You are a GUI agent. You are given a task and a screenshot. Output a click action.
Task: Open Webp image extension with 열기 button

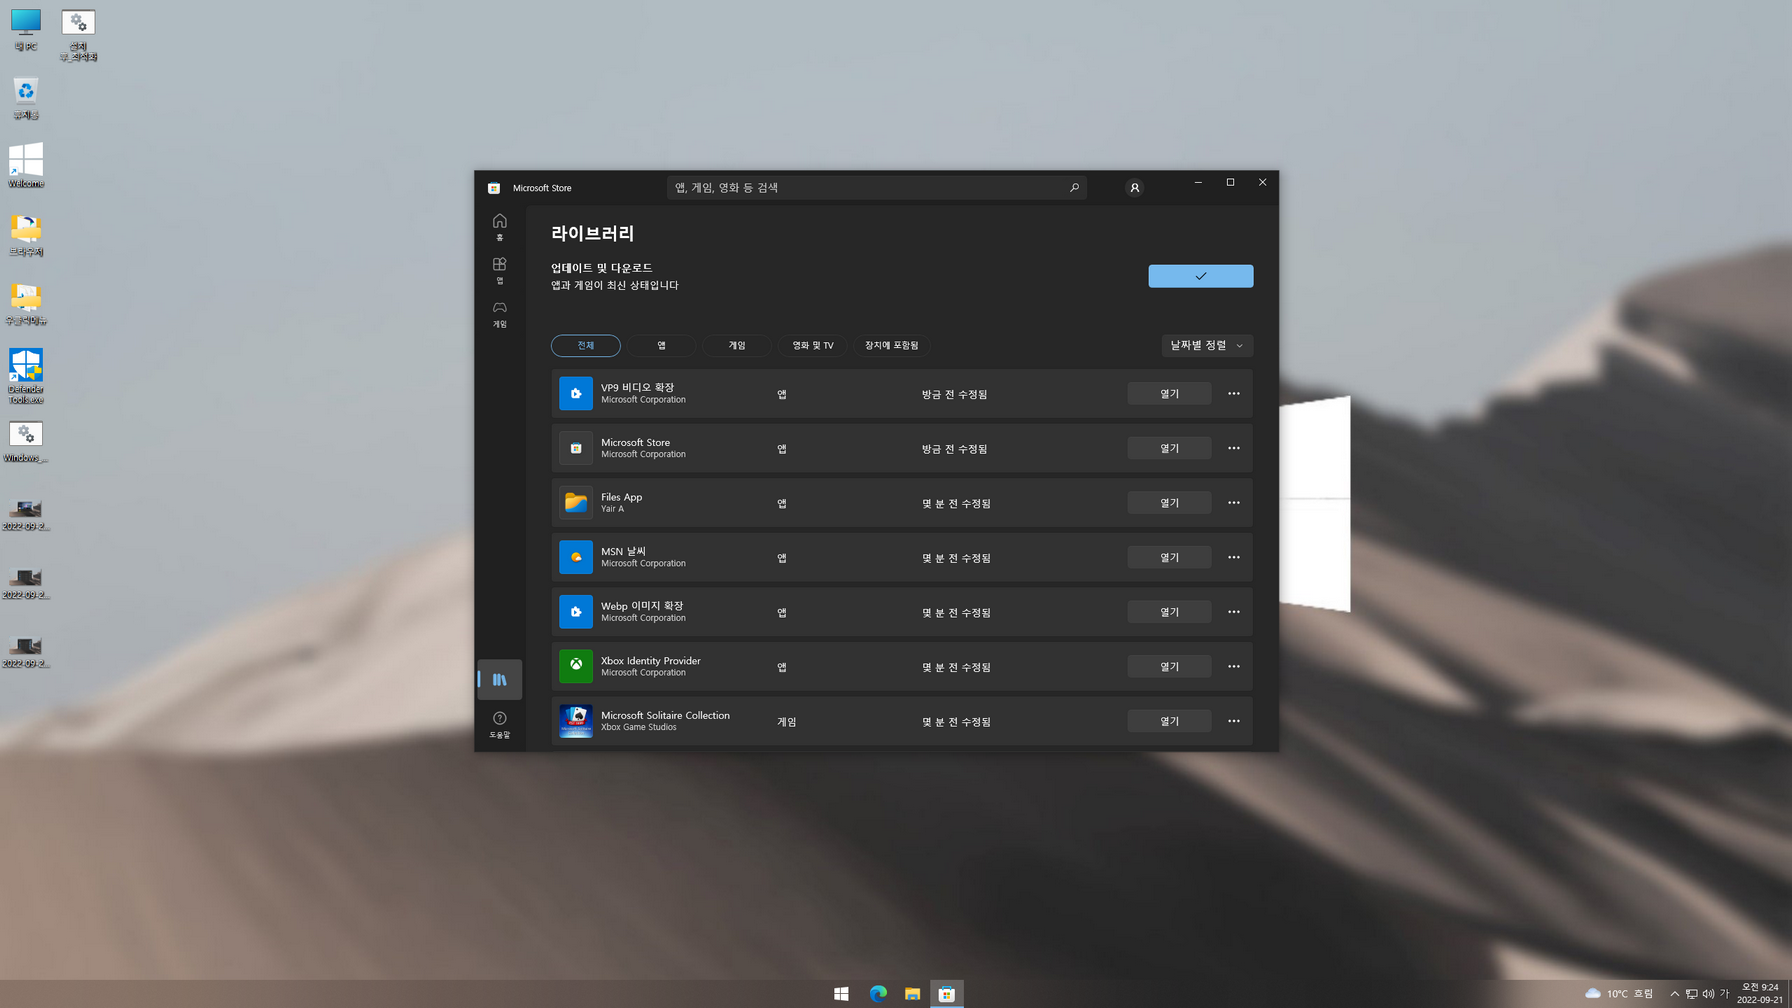(x=1169, y=611)
